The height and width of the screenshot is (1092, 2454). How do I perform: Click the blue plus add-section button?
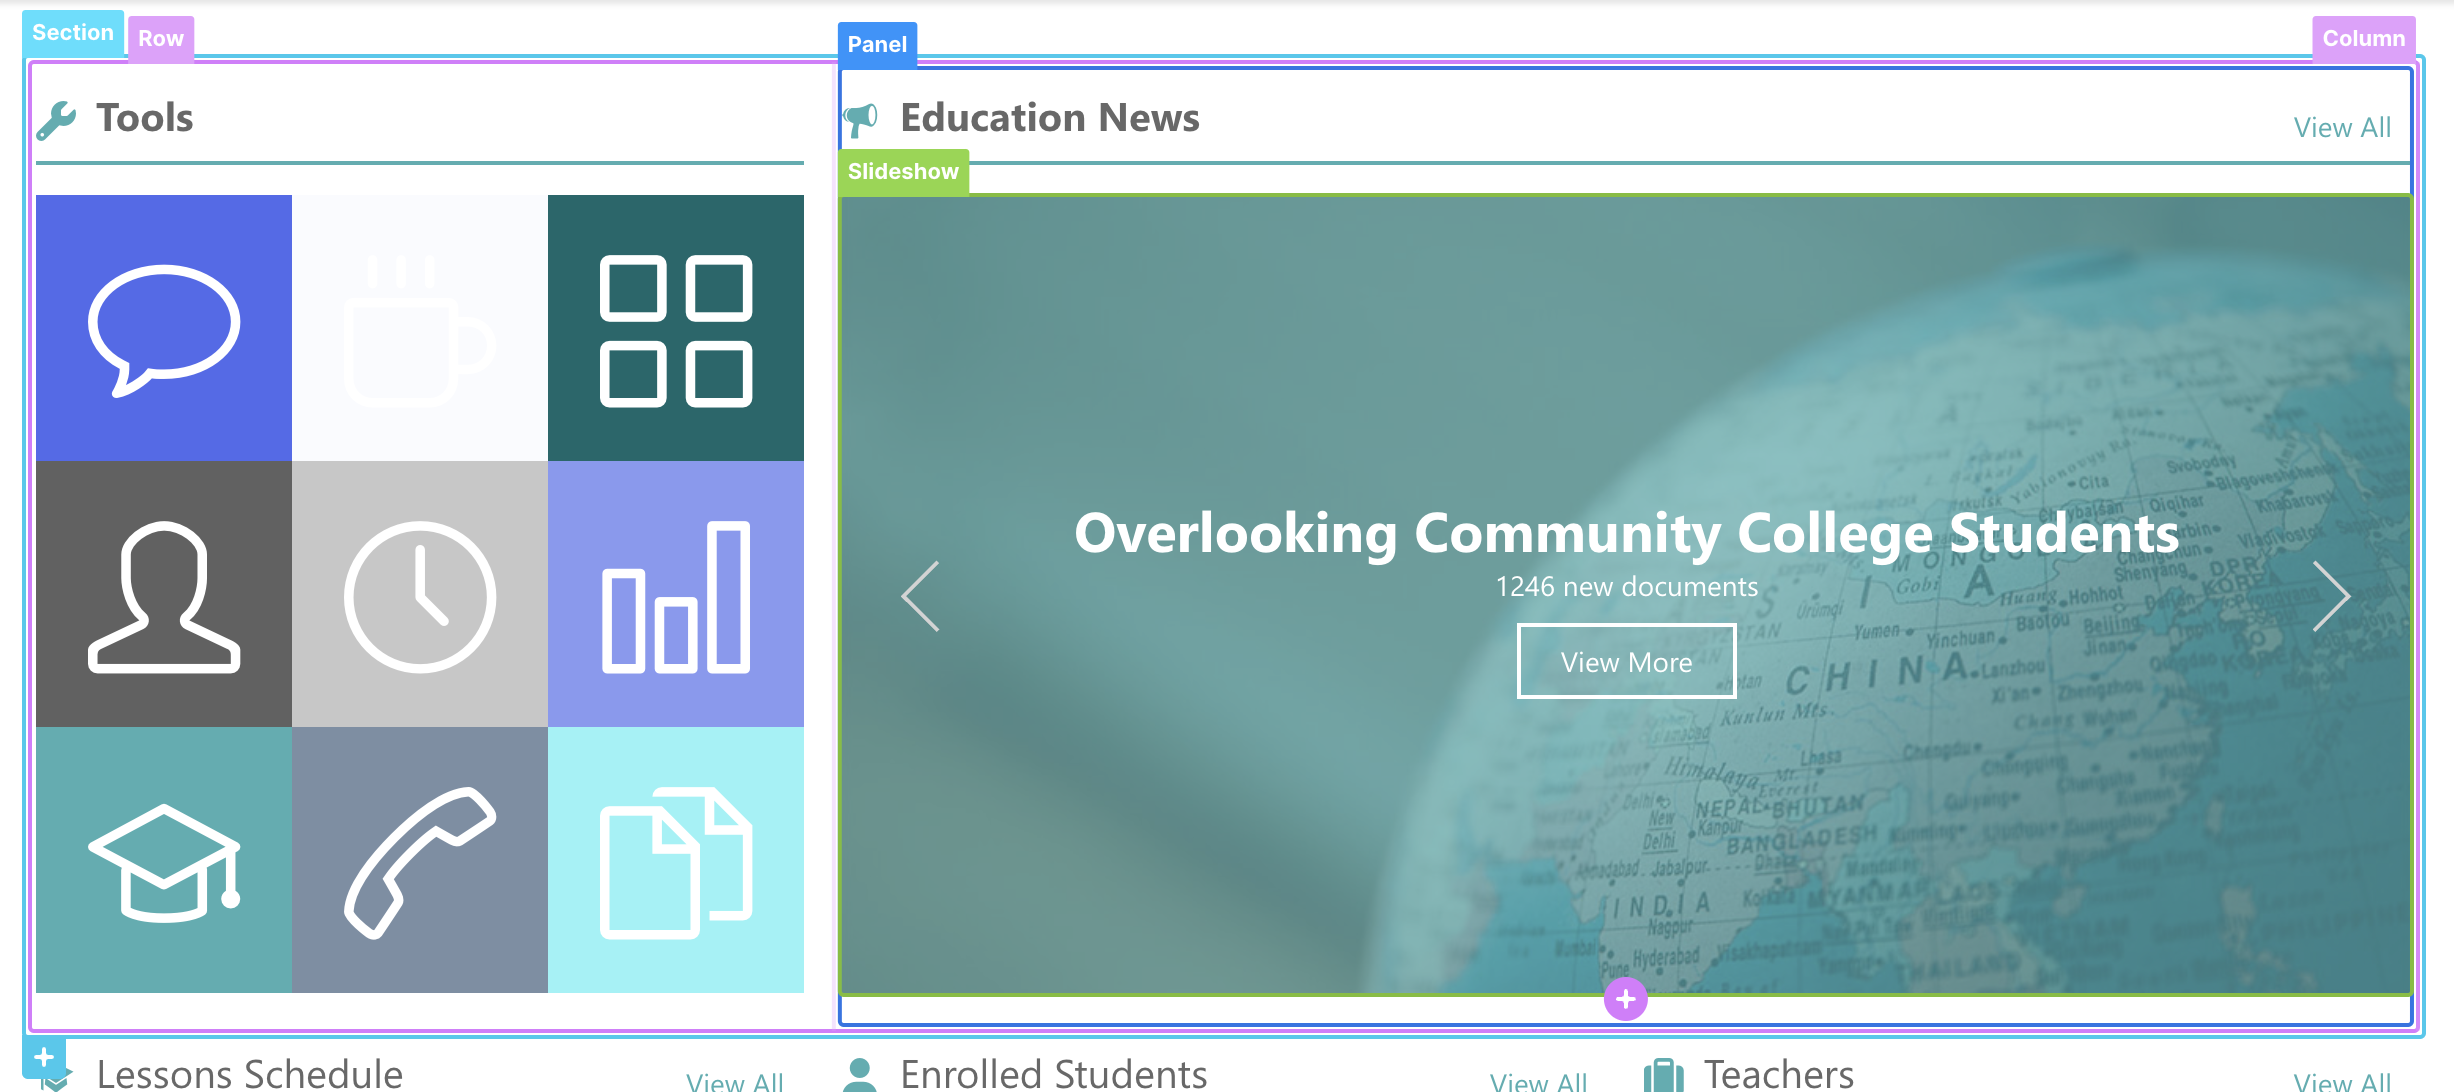[x=44, y=1058]
